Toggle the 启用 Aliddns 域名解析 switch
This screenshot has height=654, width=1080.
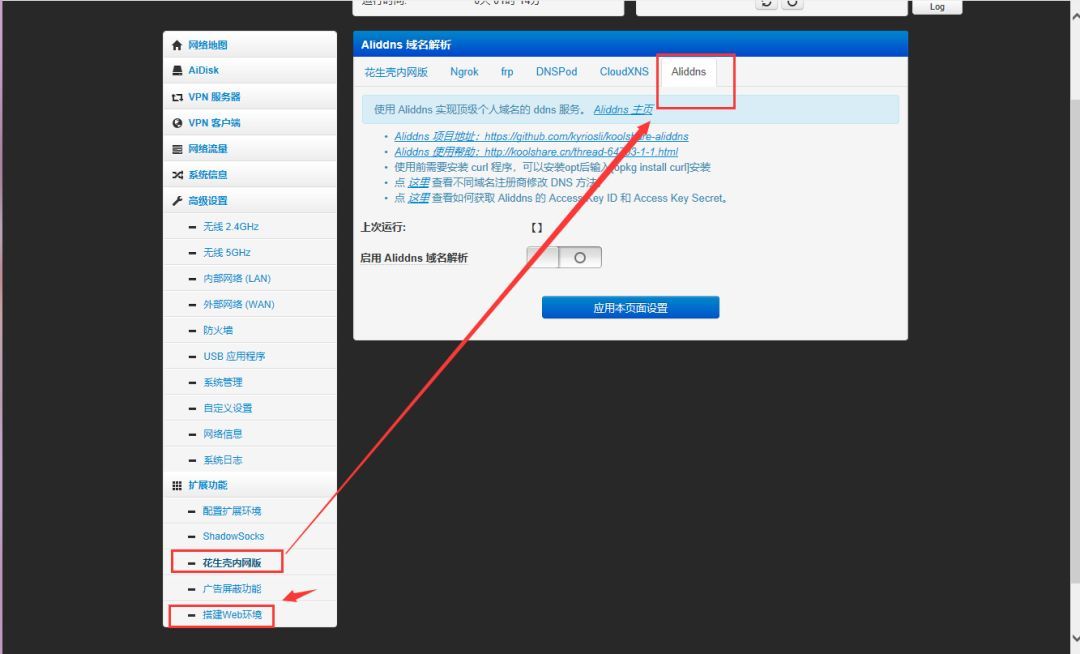(564, 257)
